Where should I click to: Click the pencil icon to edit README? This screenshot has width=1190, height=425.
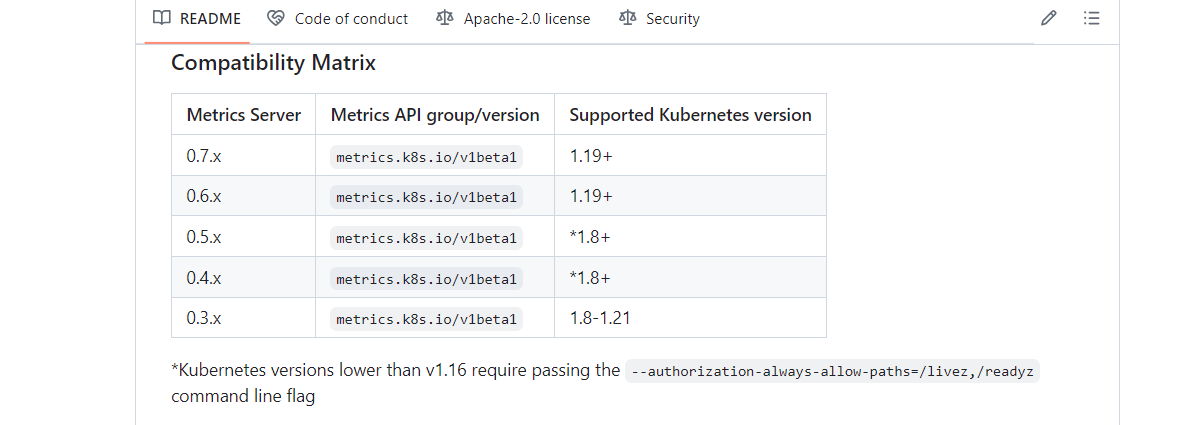[x=1049, y=18]
